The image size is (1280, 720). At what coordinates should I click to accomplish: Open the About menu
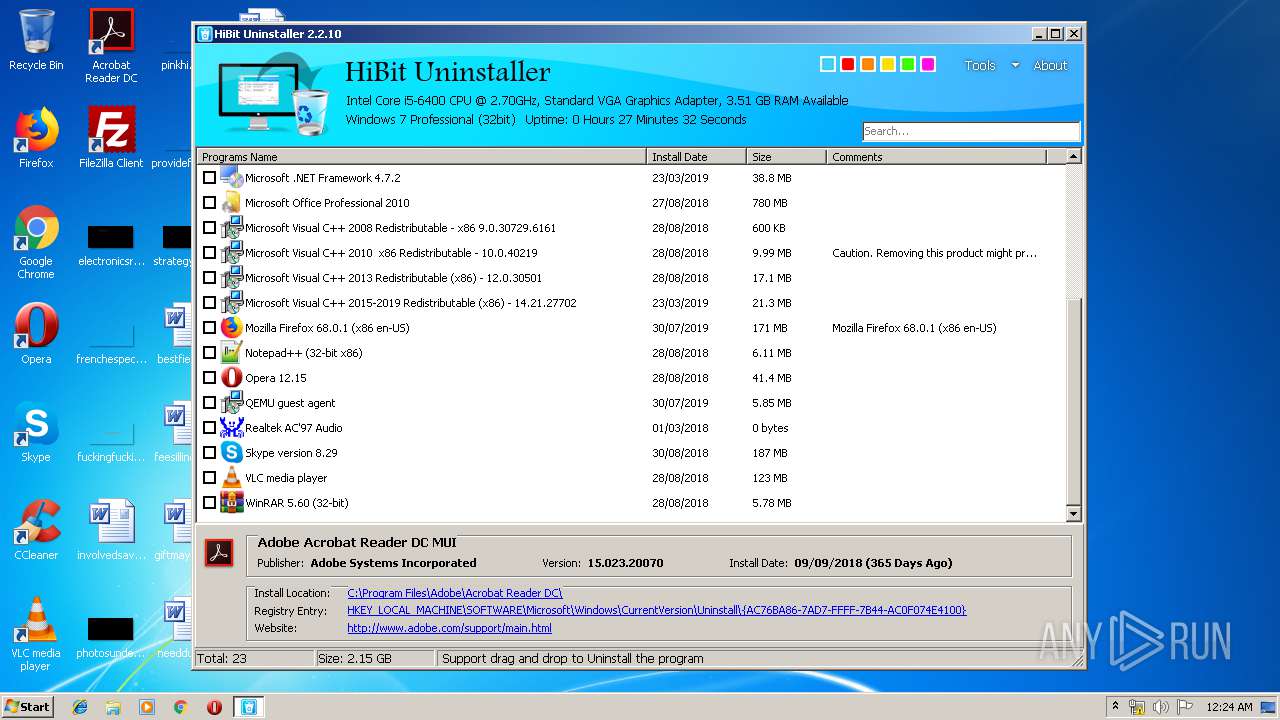tap(1050, 65)
